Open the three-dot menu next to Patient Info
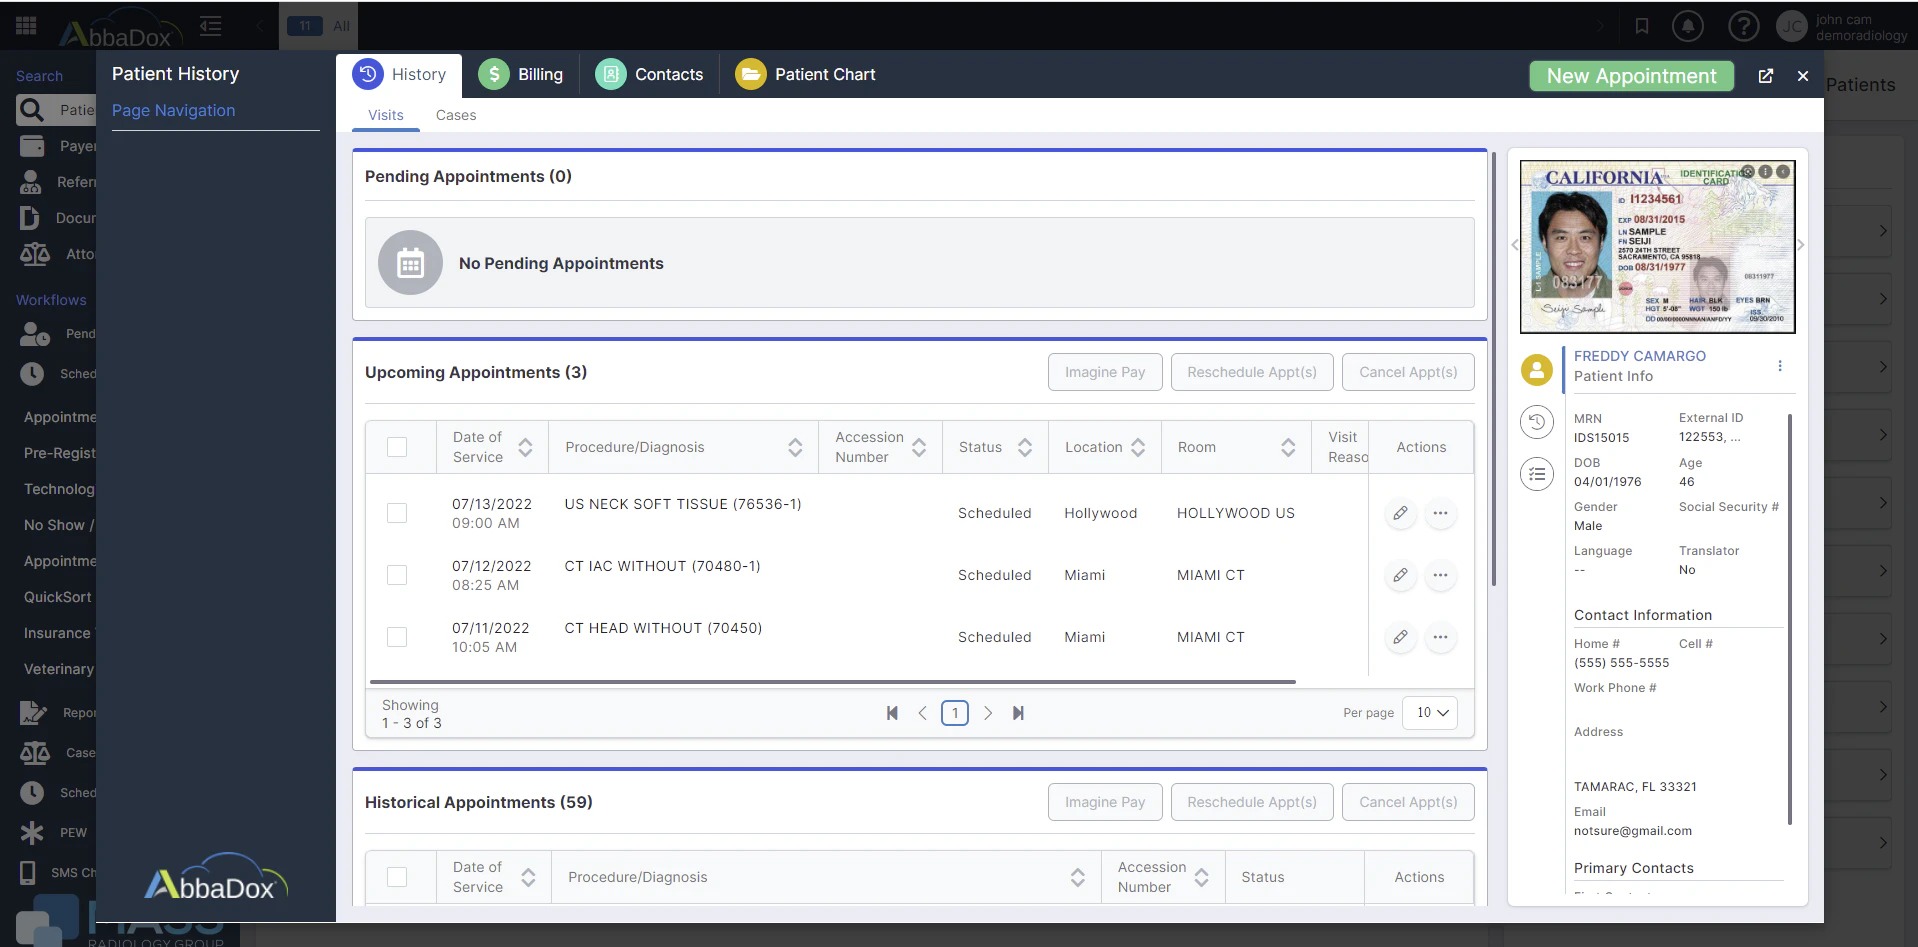The height and width of the screenshot is (947, 1918). point(1780,366)
